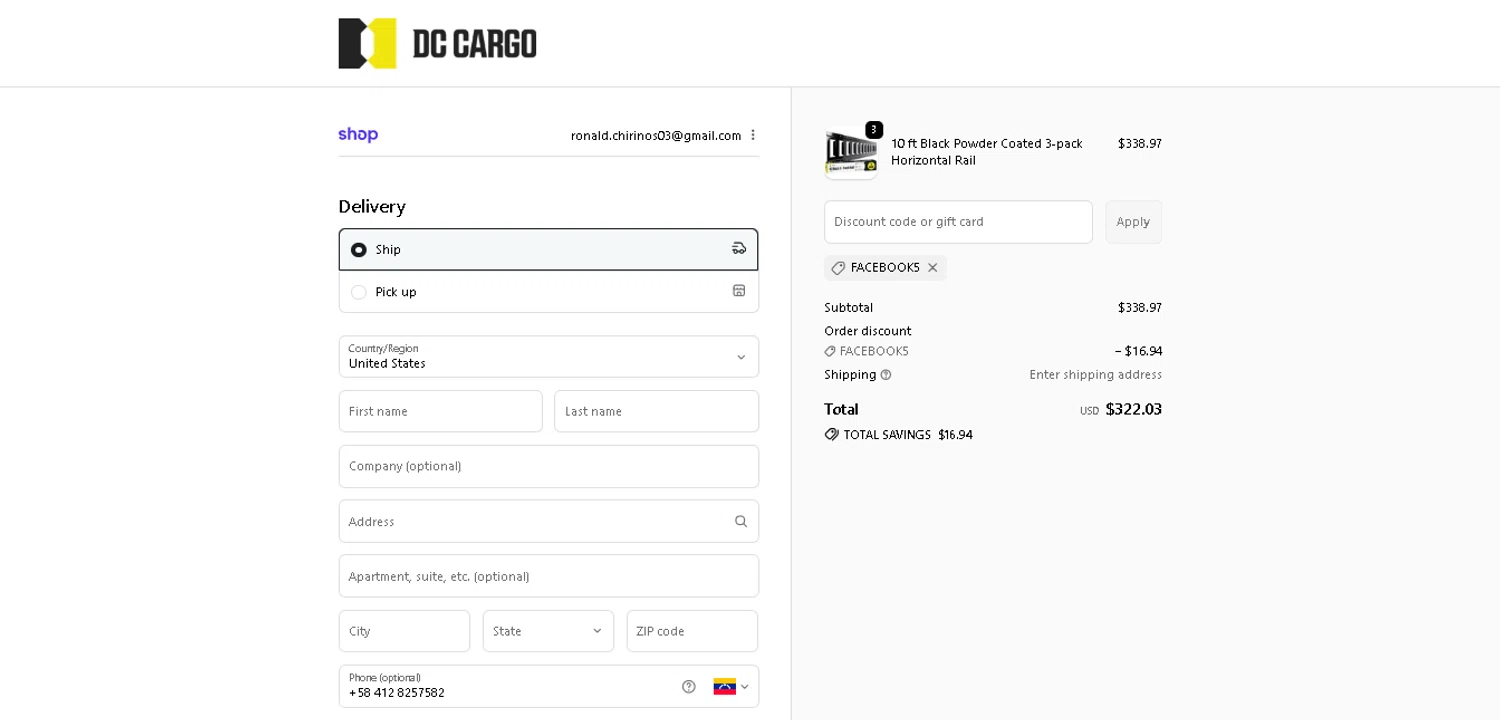Select the Pick up delivery option

point(549,291)
